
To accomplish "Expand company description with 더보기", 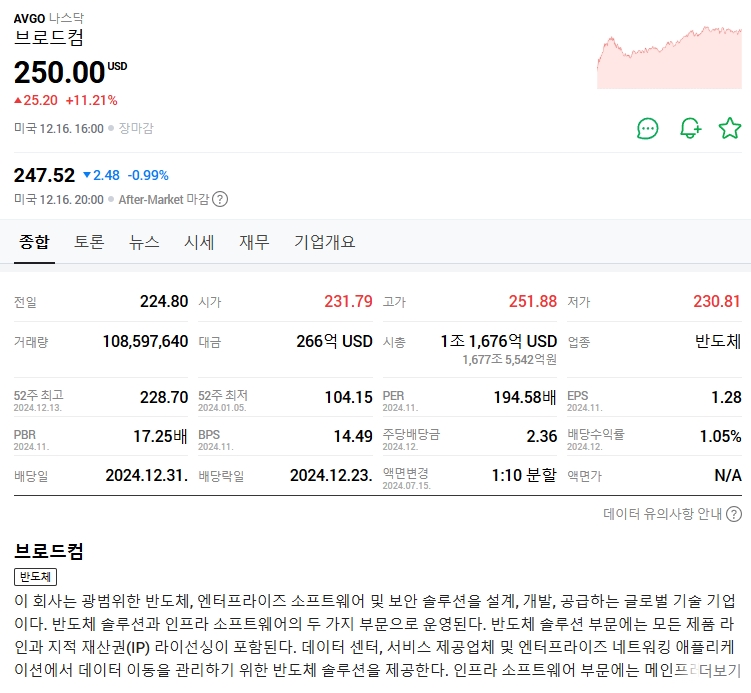I will tap(719, 670).
